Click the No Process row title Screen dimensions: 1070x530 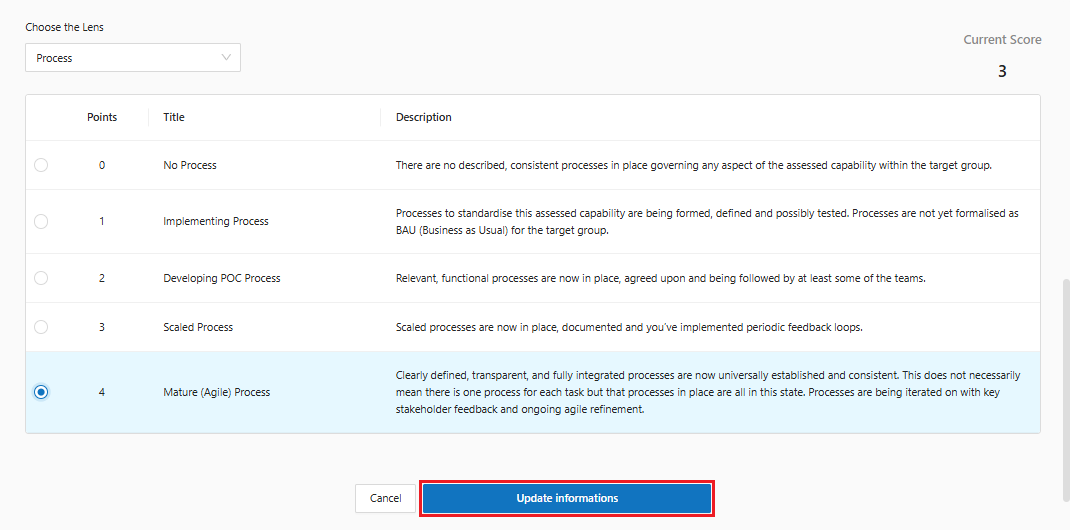point(190,165)
